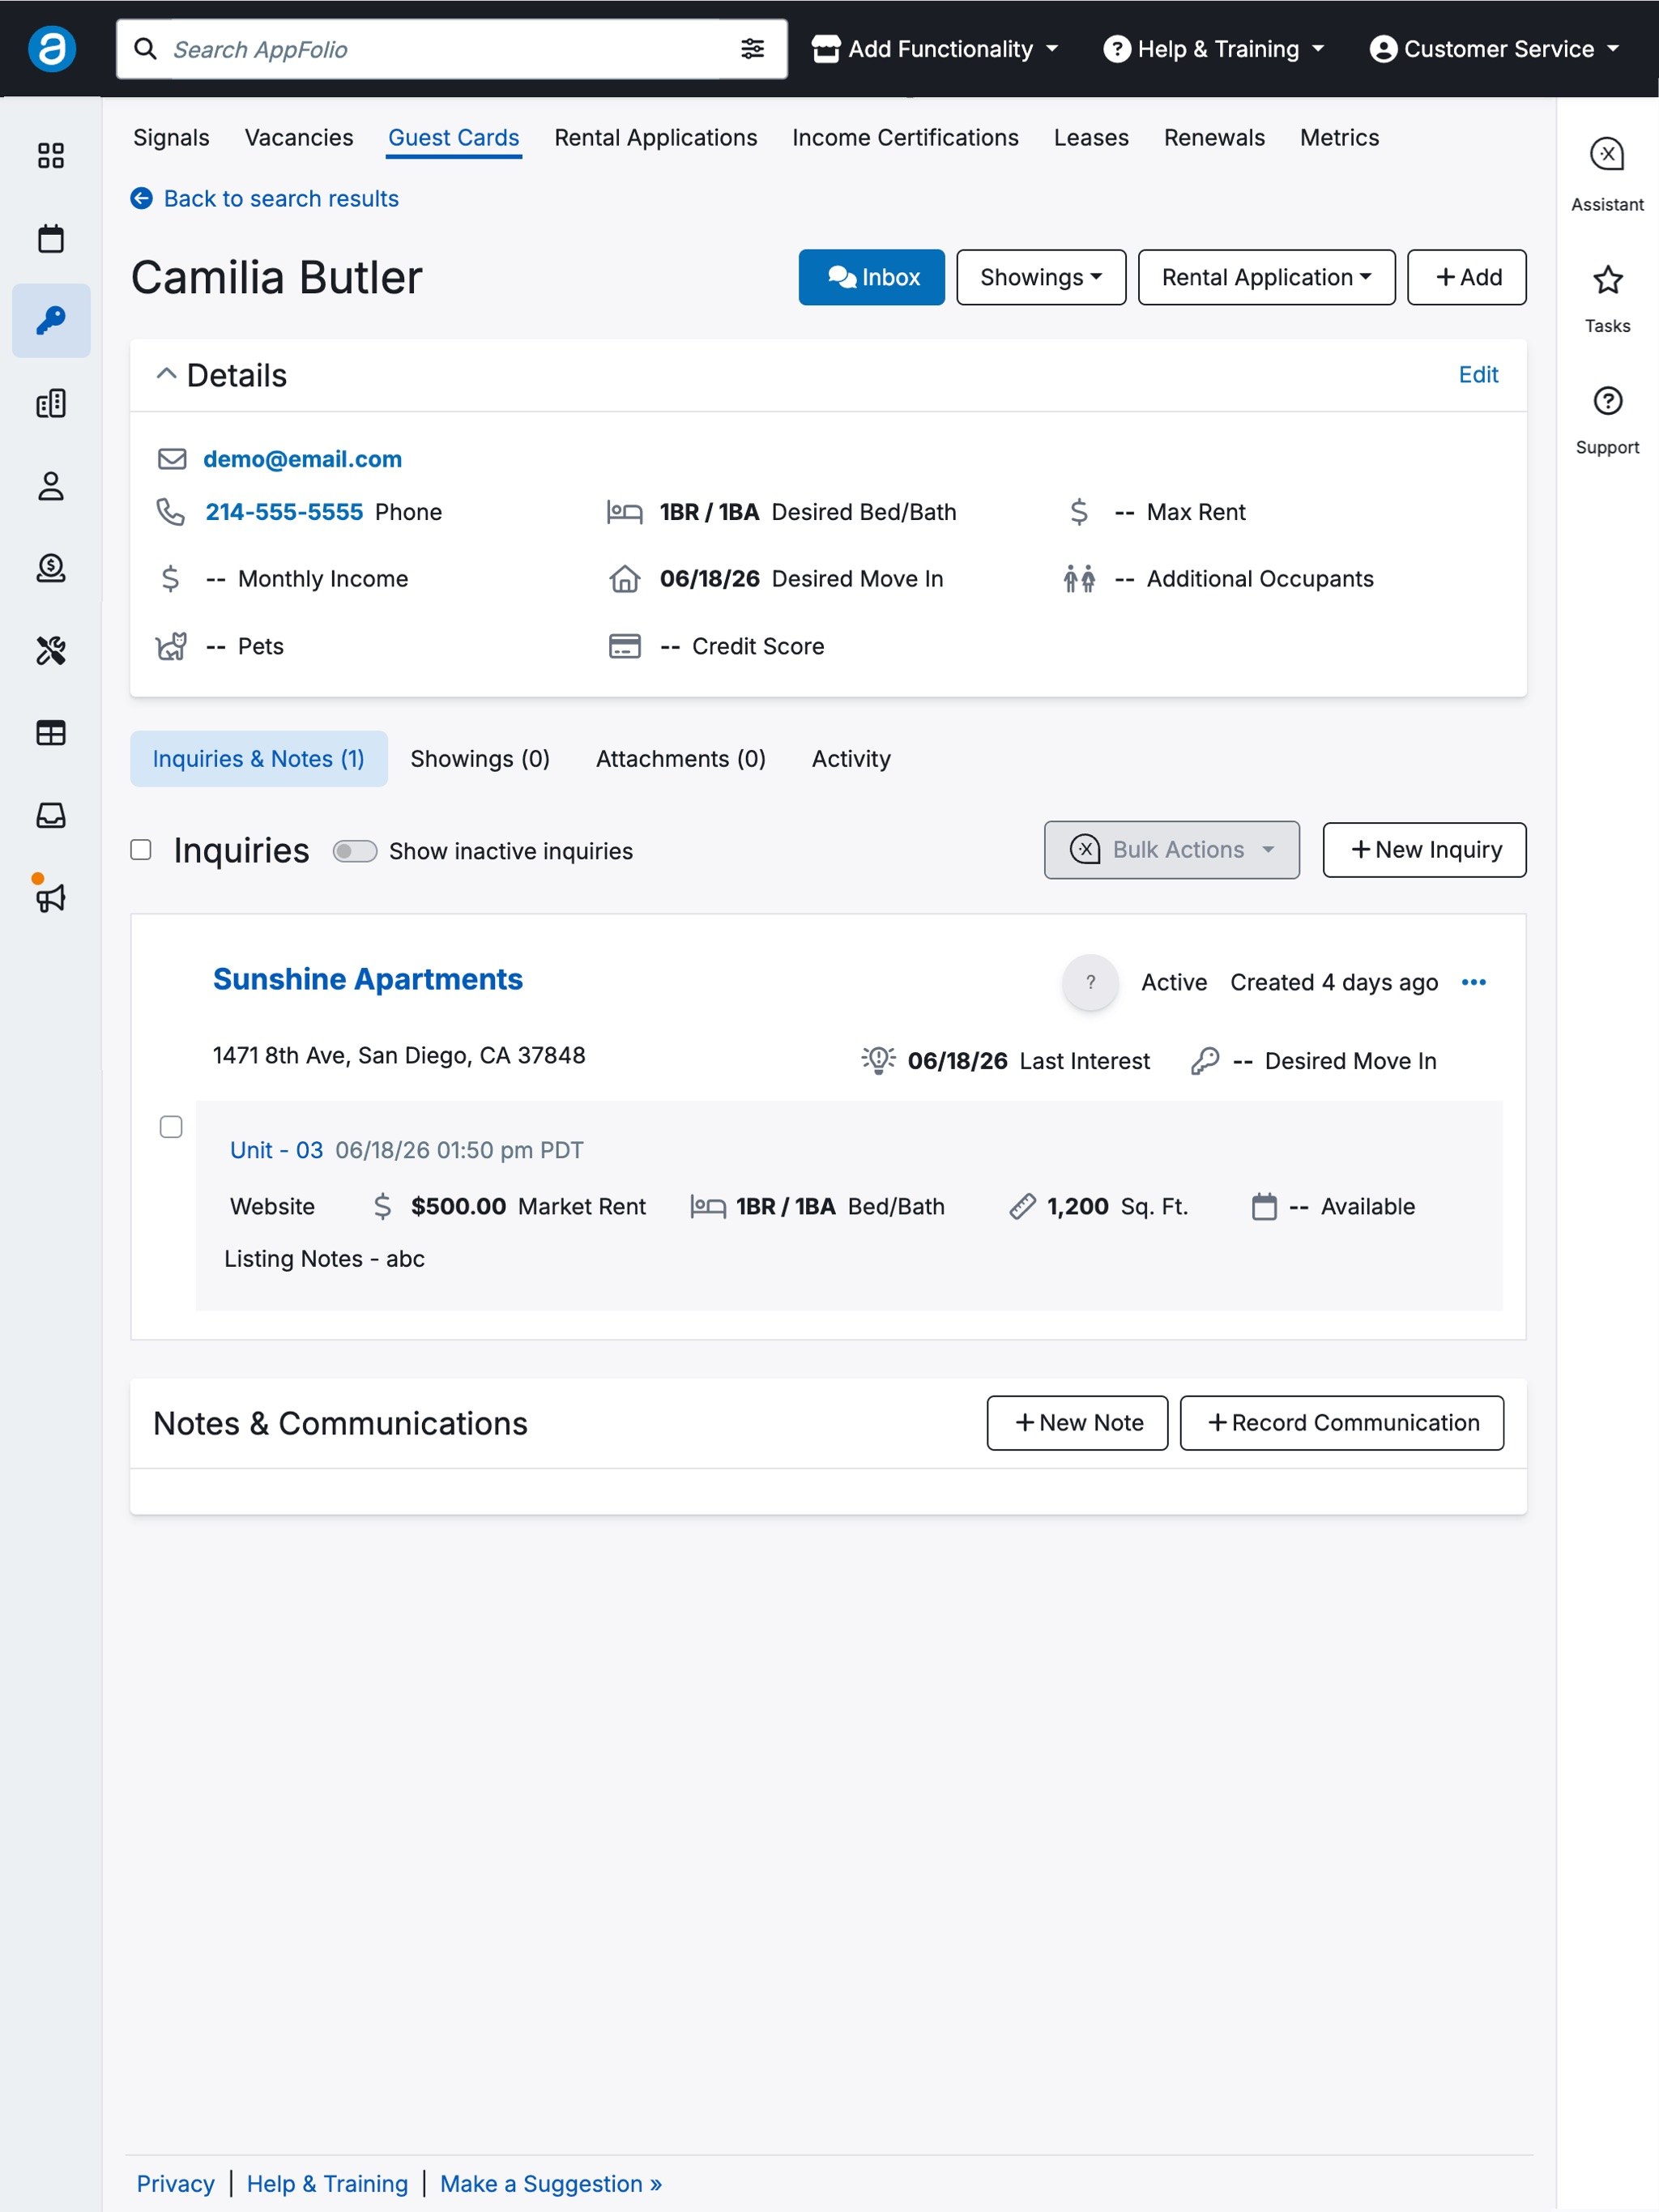Open the inbox tray icon in sidebar
Screen dimensions: 1659x2212
[51, 815]
